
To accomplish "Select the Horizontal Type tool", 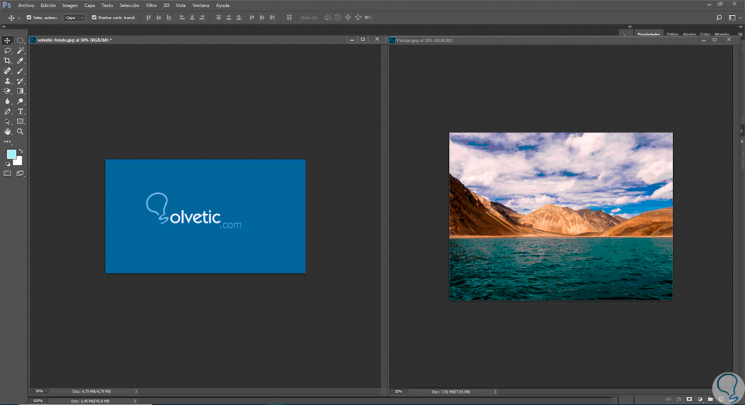I will [x=20, y=111].
